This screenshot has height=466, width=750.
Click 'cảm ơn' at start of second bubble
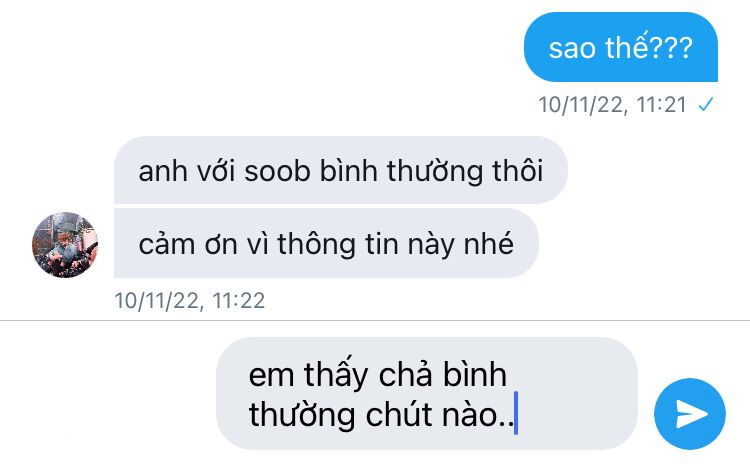pos(188,244)
